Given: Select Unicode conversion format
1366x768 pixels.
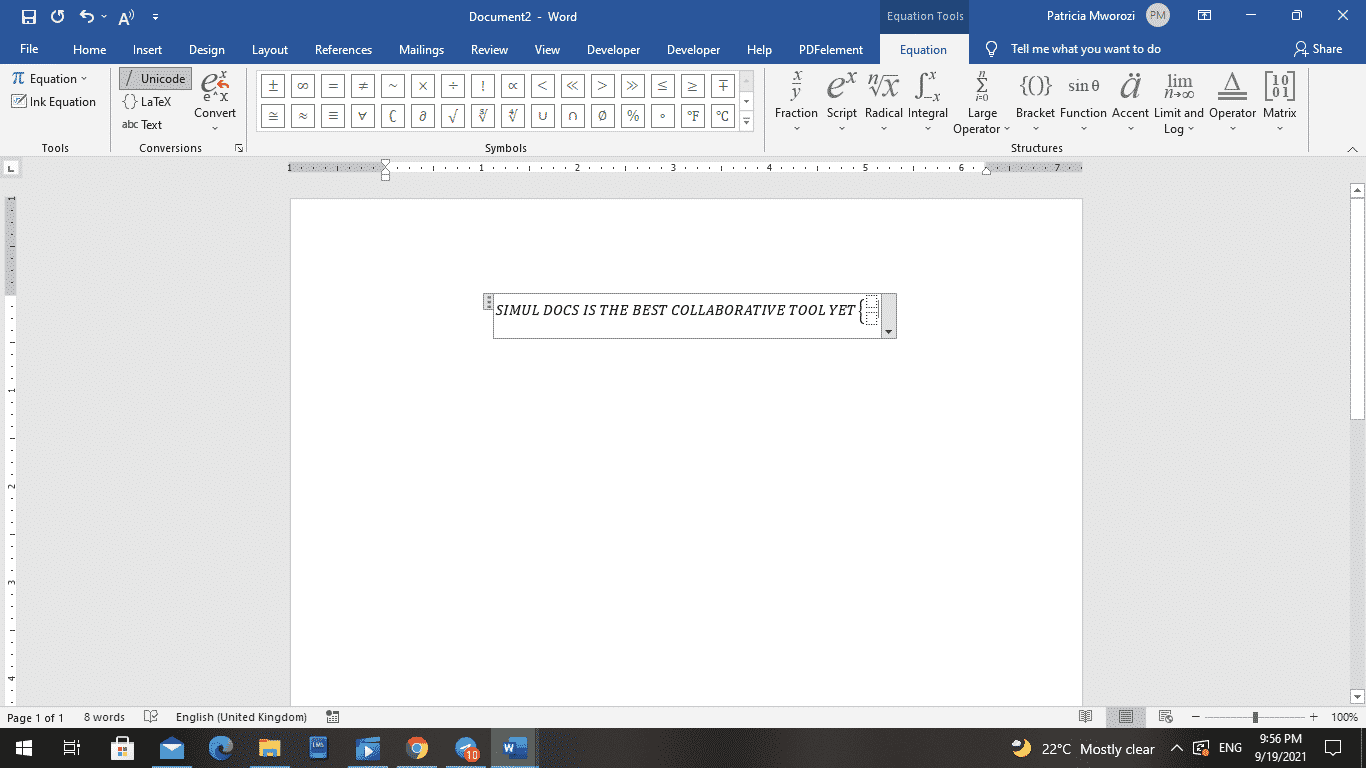Looking at the screenshot, I should point(155,79).
